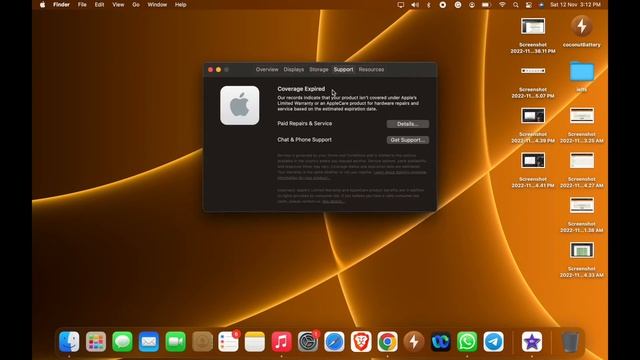Launch Music app from the Dock
The image size is (640, 360).
(x=282, y=342)
